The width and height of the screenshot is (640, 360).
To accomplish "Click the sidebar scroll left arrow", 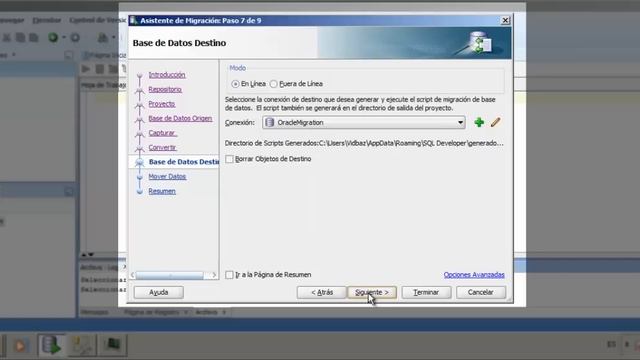I will pos(132,275).
